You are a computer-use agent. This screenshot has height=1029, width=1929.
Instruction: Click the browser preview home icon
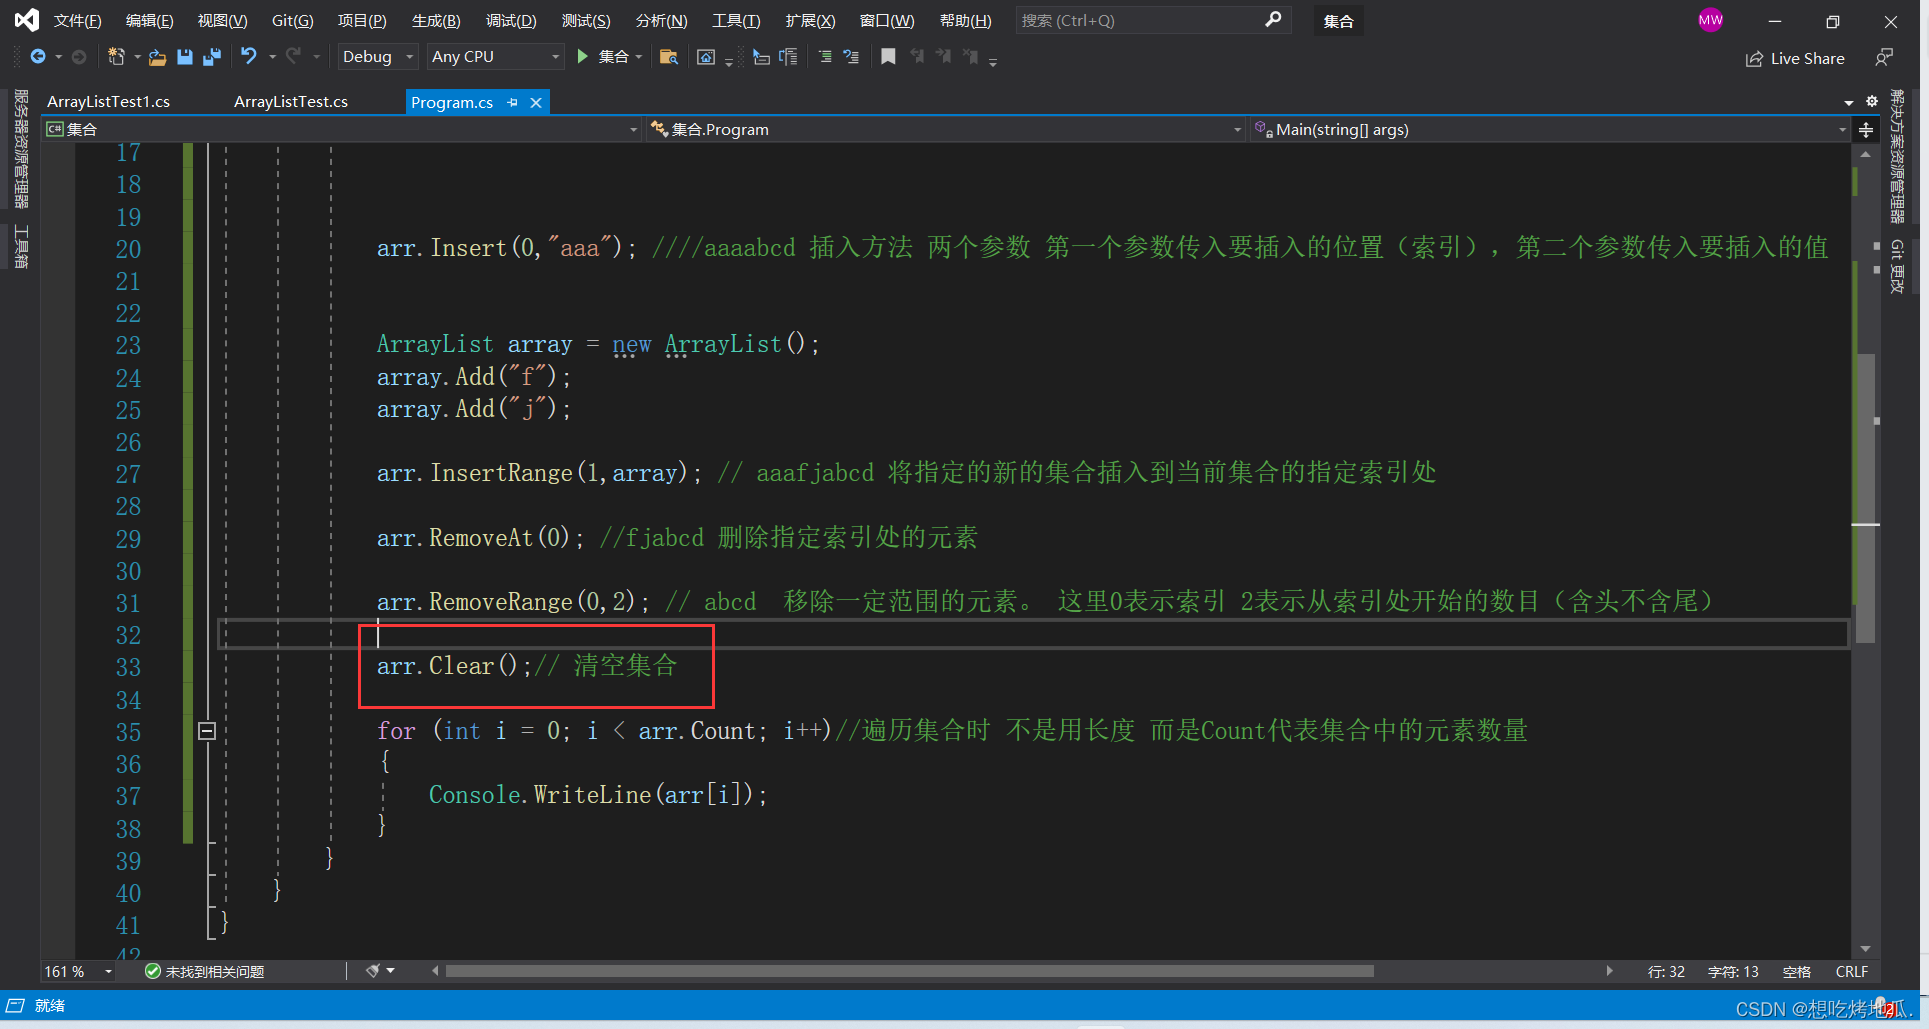pyautogui.click(x=706, y=57)
